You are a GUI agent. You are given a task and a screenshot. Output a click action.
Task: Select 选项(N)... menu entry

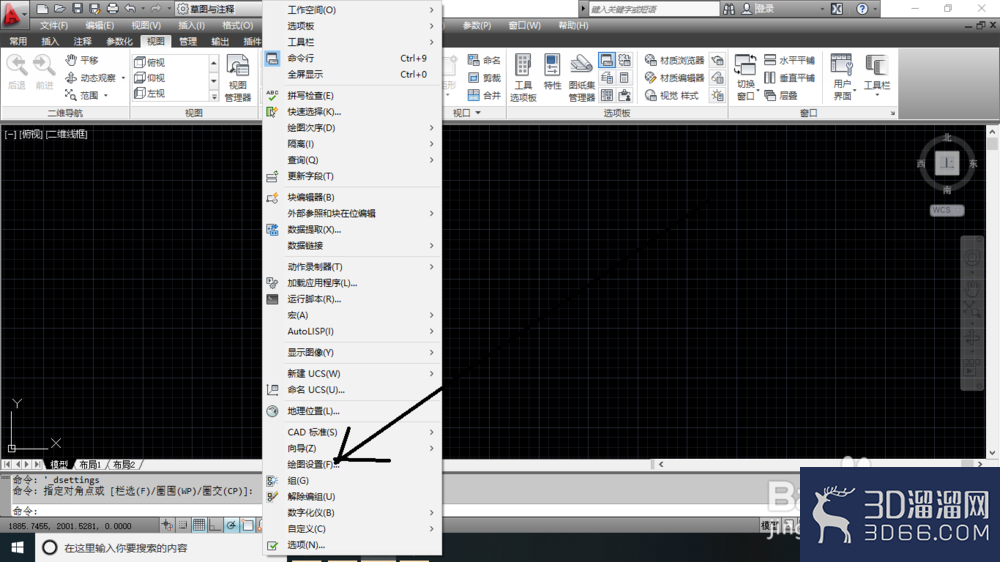pyautogui.click(x=352, y=545)
